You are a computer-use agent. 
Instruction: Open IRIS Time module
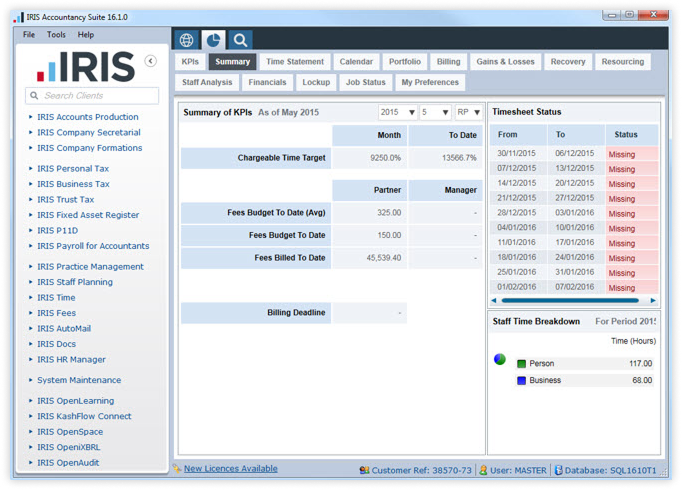click(56, 298)
